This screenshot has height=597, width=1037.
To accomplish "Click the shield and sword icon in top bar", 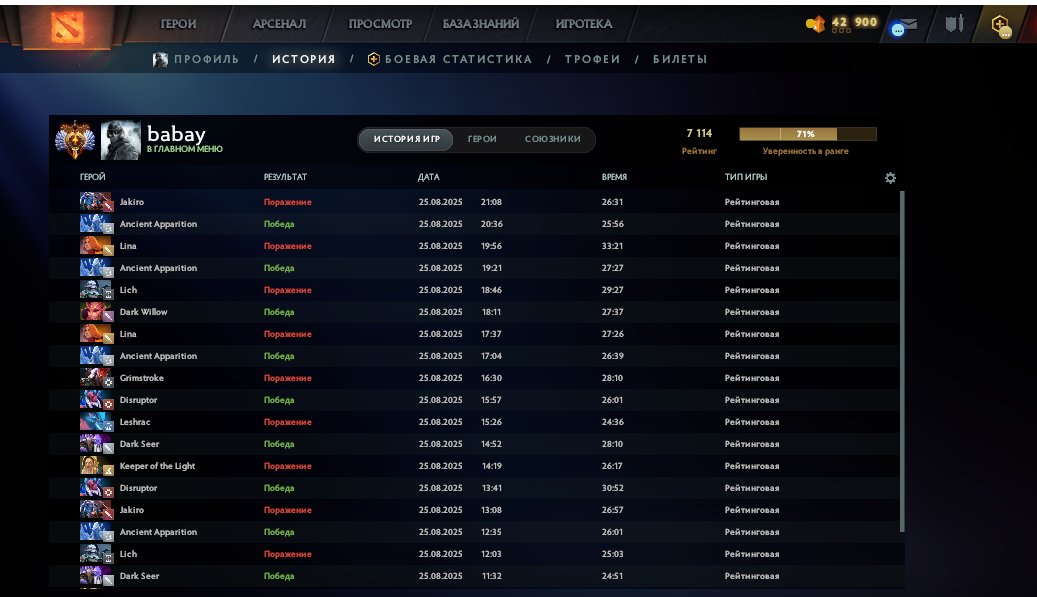I will click(x=954, y=24).
